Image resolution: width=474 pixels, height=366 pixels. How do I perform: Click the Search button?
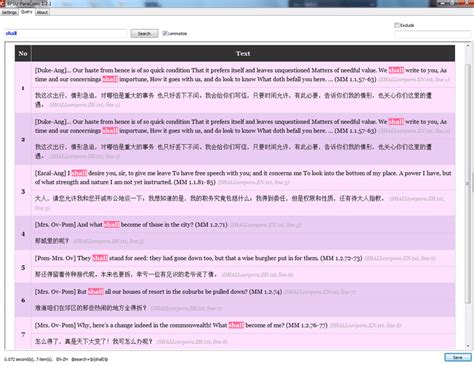(144, 33)
